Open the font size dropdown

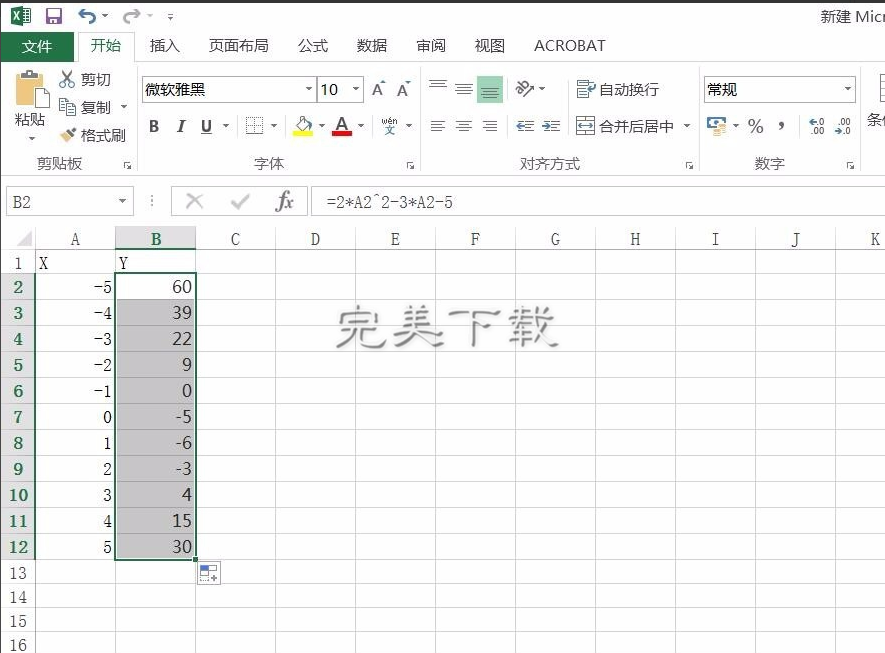356,89
